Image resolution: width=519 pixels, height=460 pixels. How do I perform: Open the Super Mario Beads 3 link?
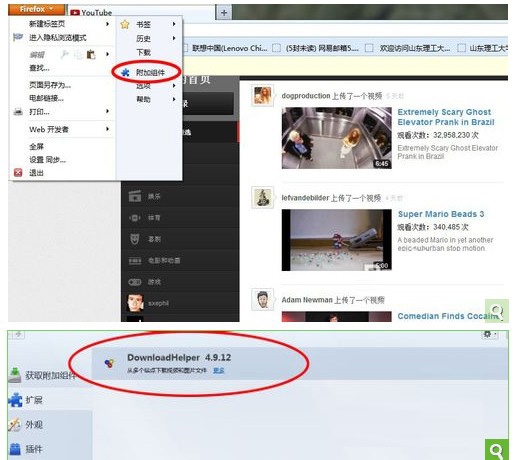pos(441,214)
